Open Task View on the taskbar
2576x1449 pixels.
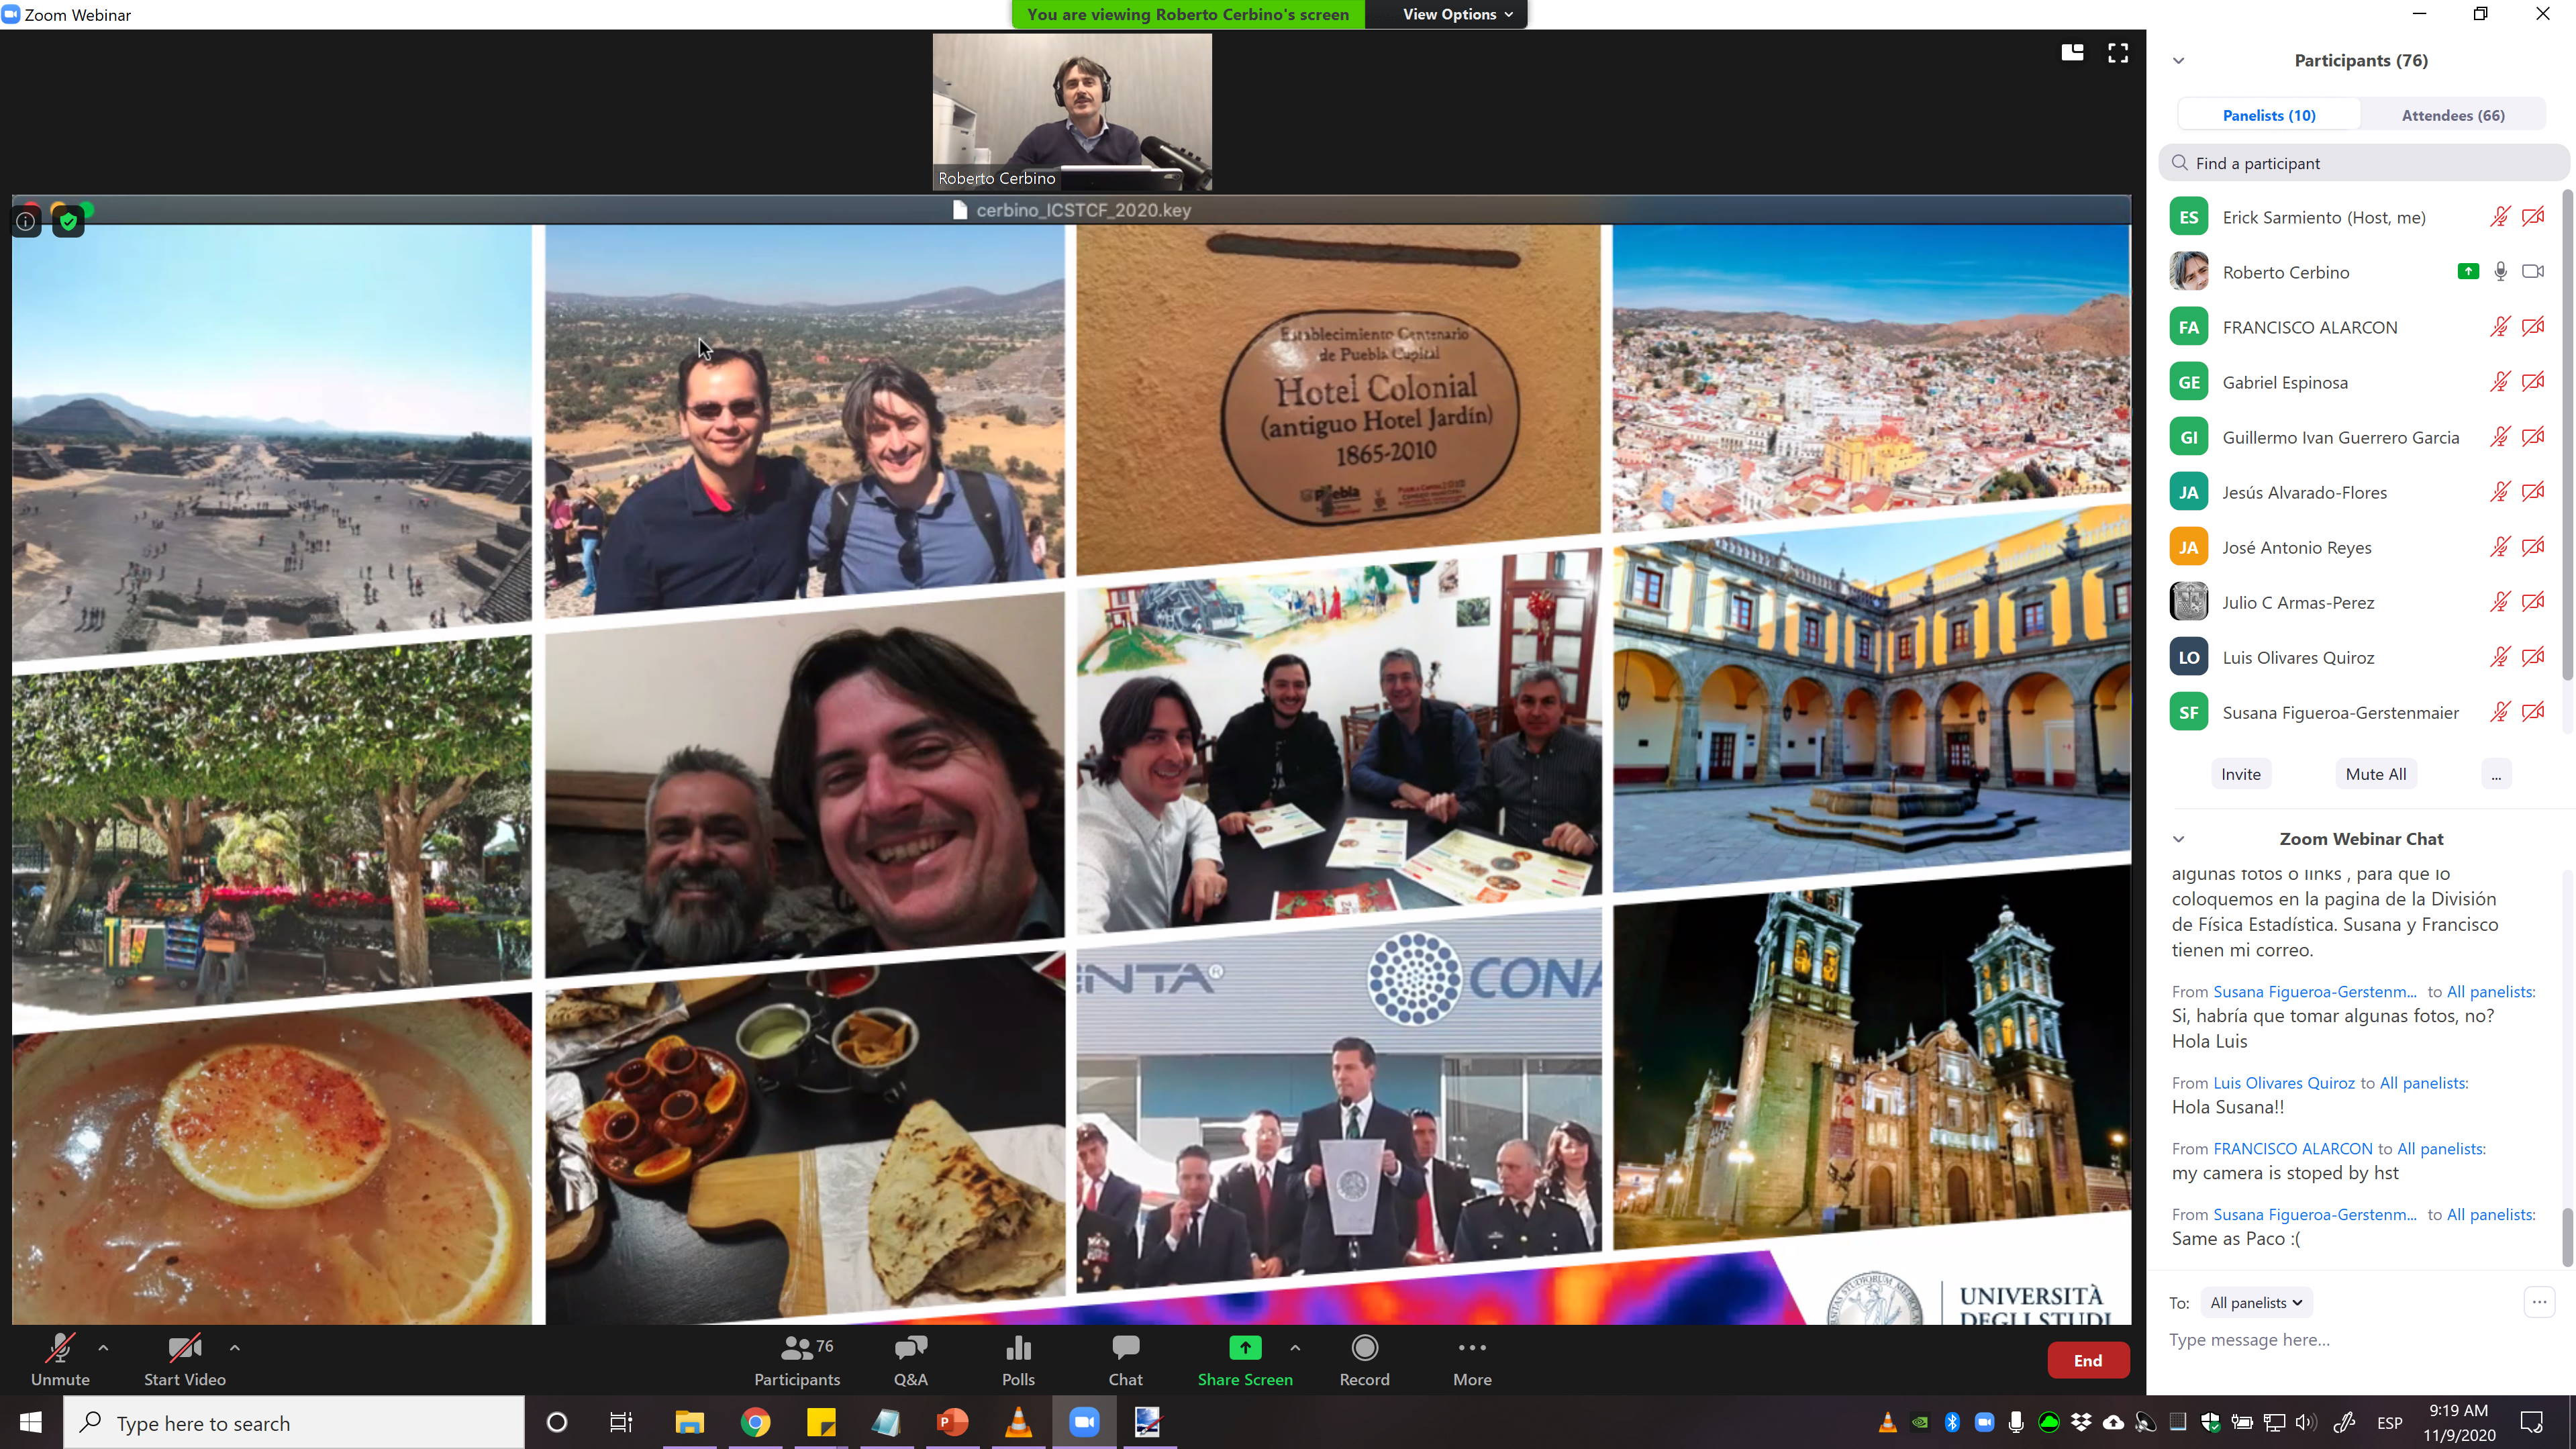pos(621,1422)
